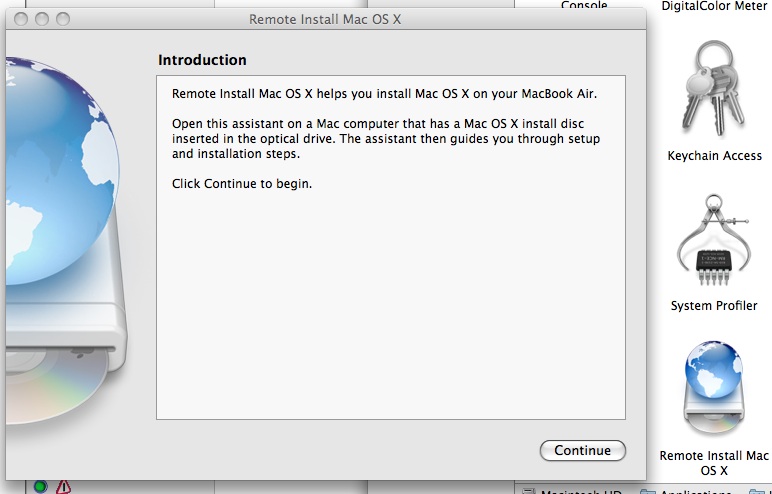Select the DigitalColor Meter label
The width and height of the screenshot is (772, 494).
(714, 6)
